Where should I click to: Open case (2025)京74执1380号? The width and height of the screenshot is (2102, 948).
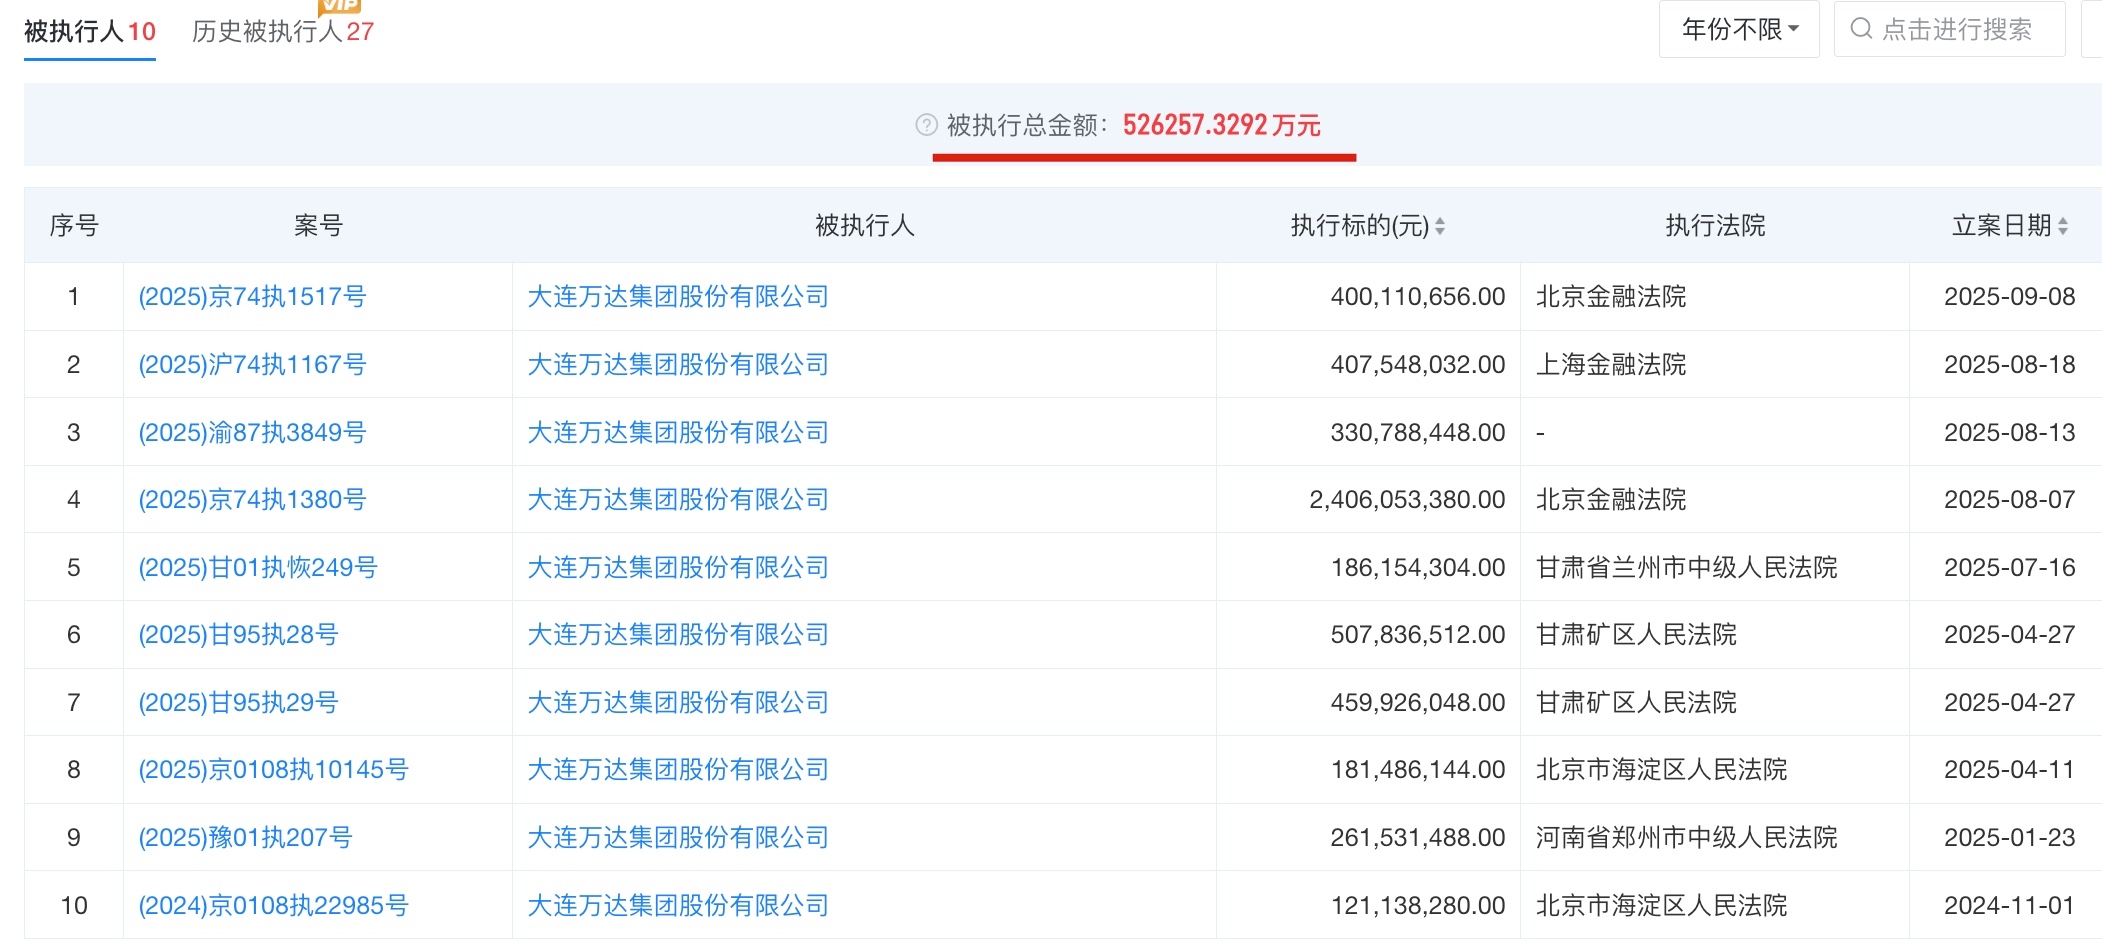(x=252, y=500)
